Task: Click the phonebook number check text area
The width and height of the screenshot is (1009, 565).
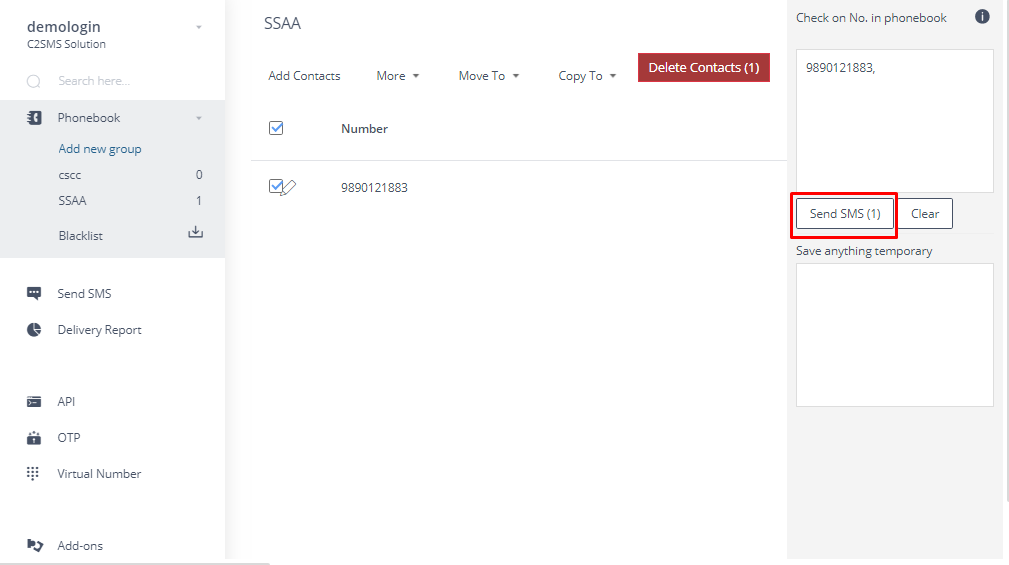Action: (894, 121)
